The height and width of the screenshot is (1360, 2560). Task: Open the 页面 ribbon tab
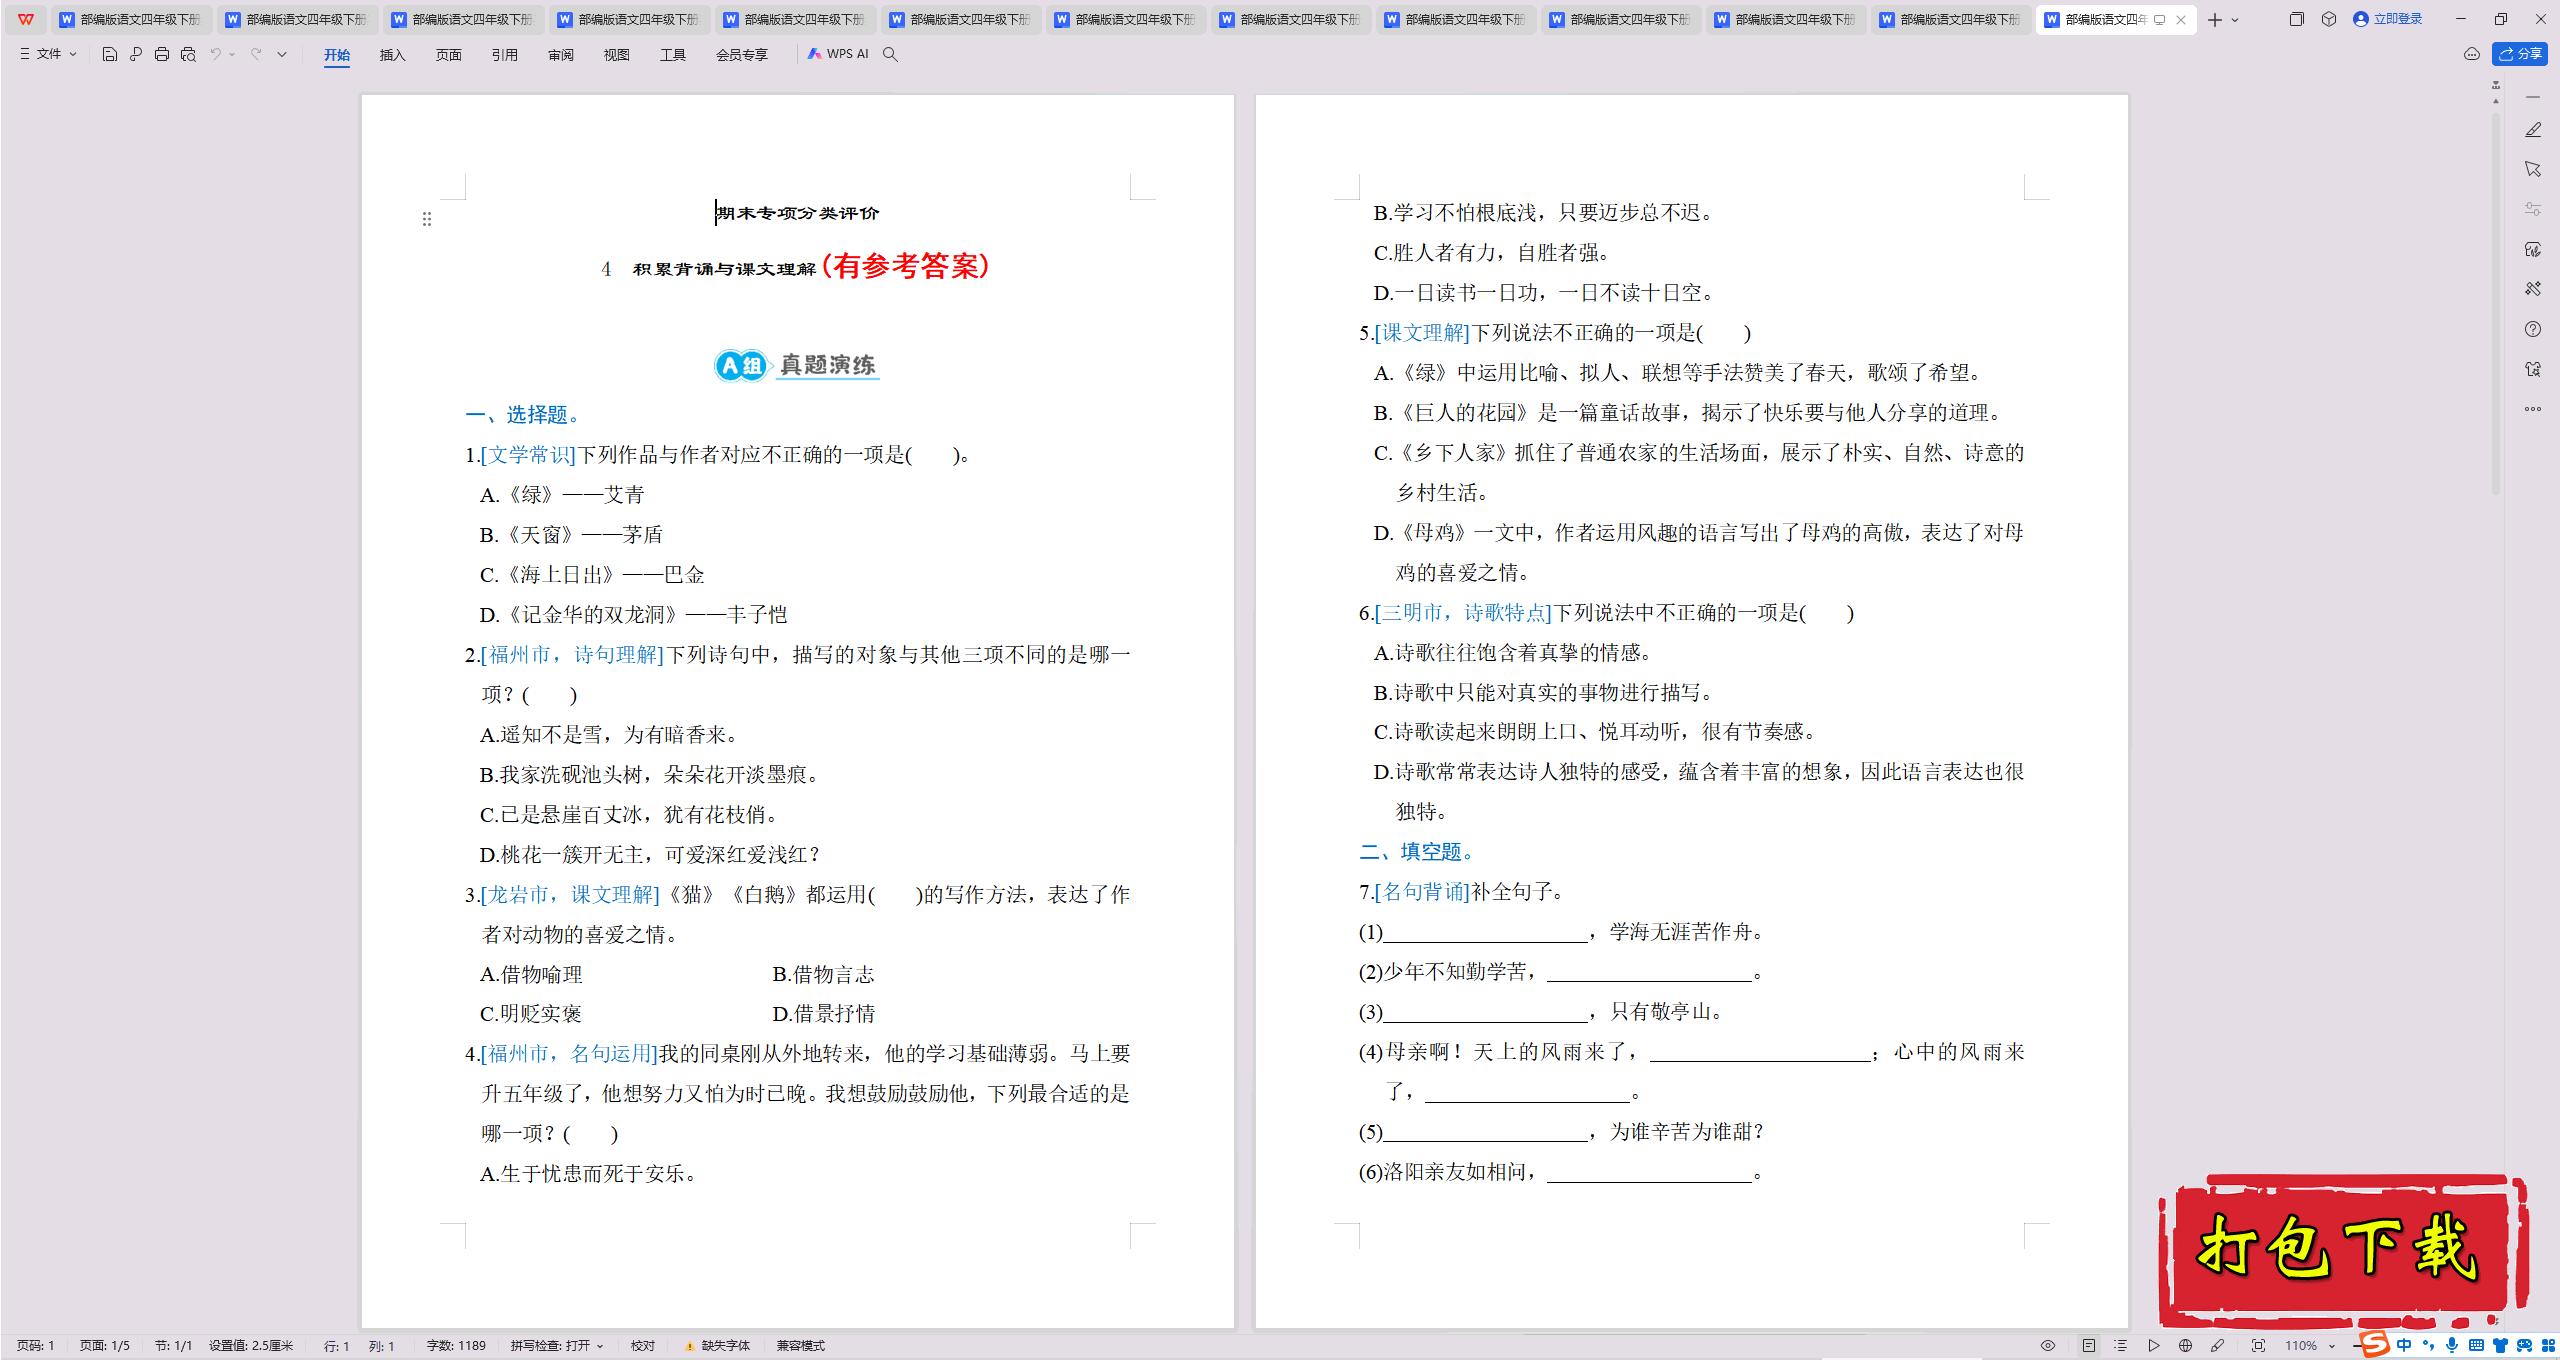[x=449, y=55]
